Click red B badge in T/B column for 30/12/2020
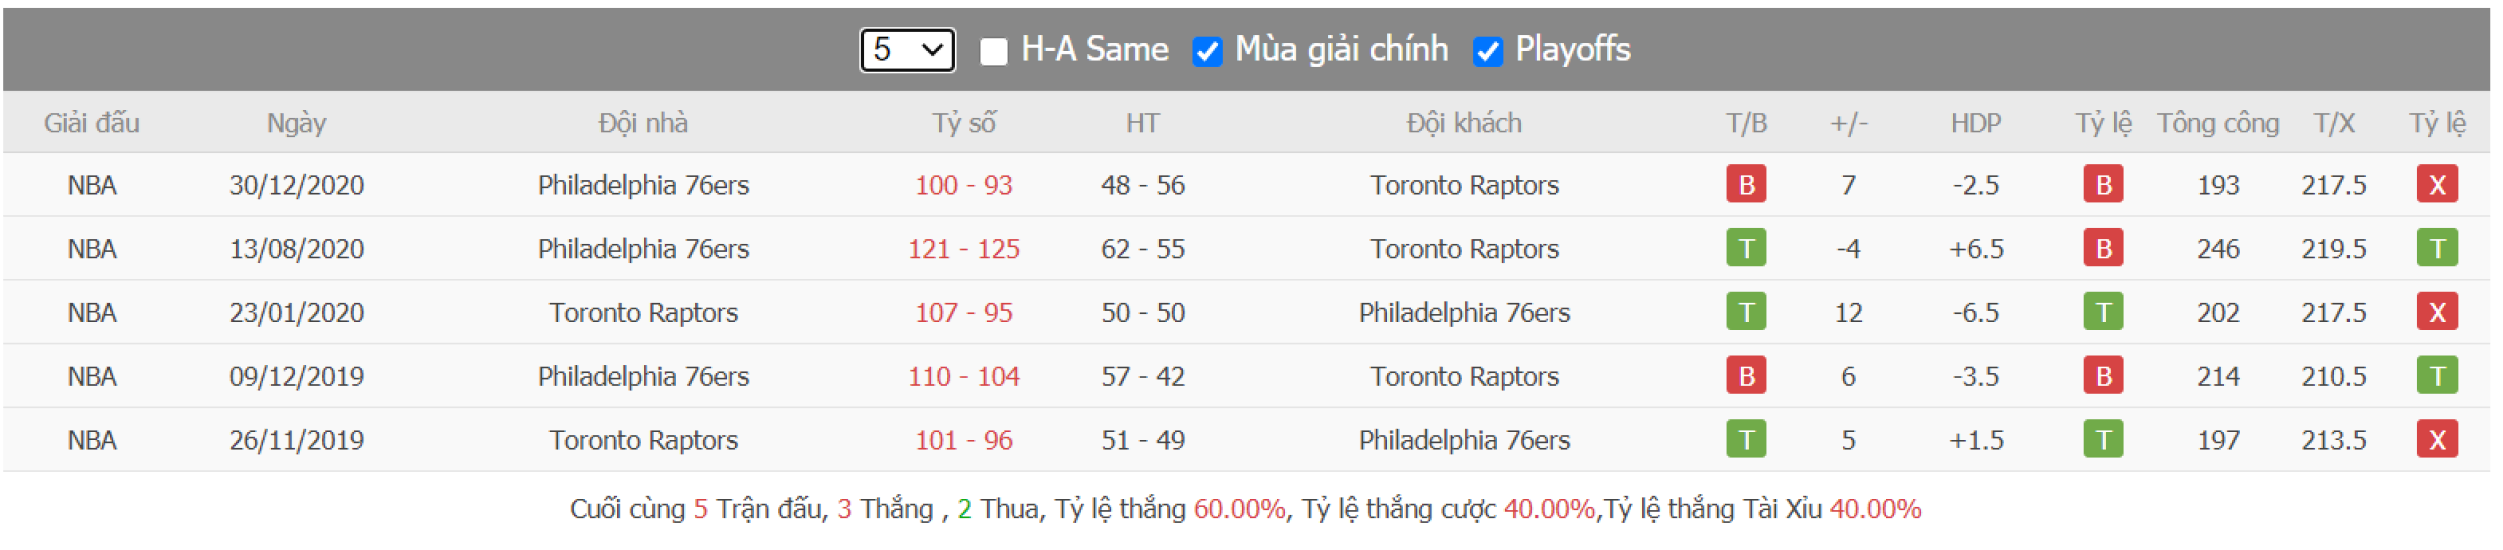 pyautogui.click(x=1746, y=185)
